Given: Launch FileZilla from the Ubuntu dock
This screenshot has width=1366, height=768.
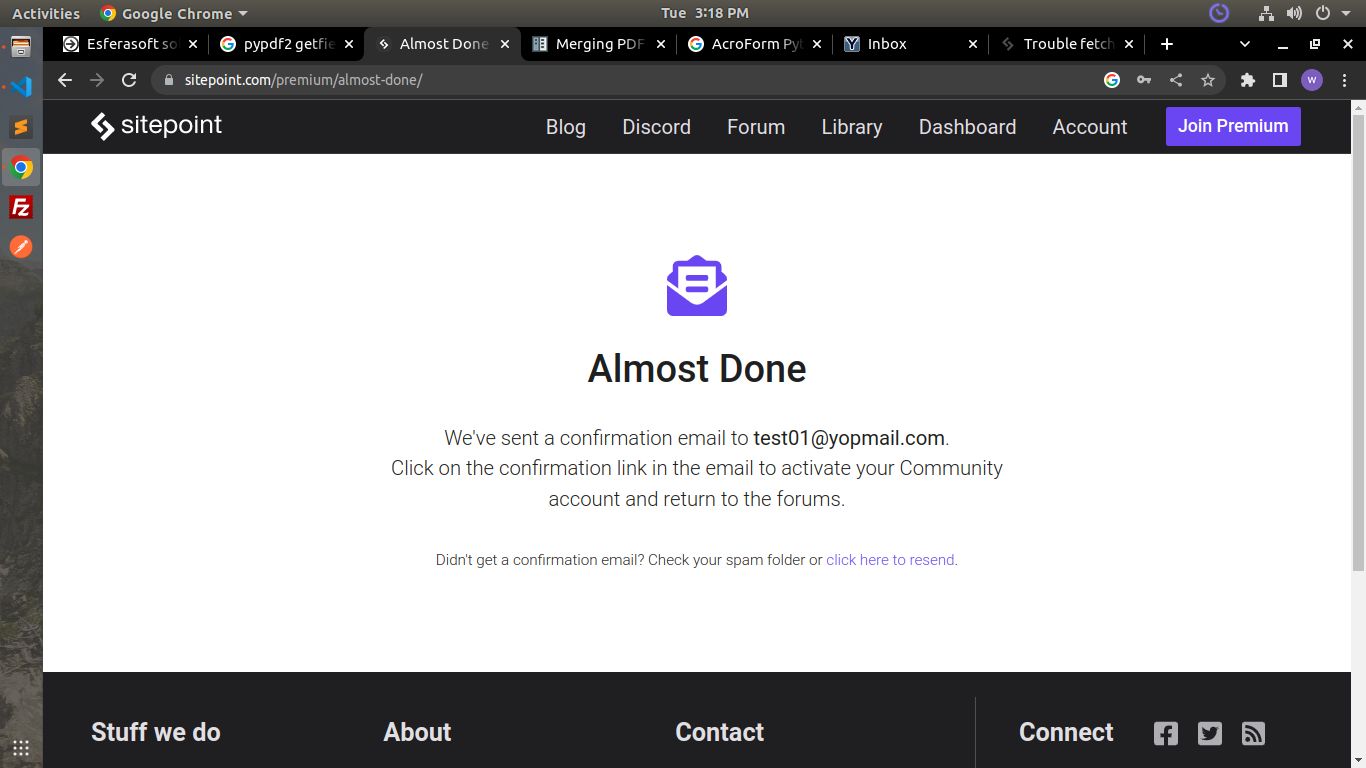Looking at the screenshot, I should click(x=21, y=207).
